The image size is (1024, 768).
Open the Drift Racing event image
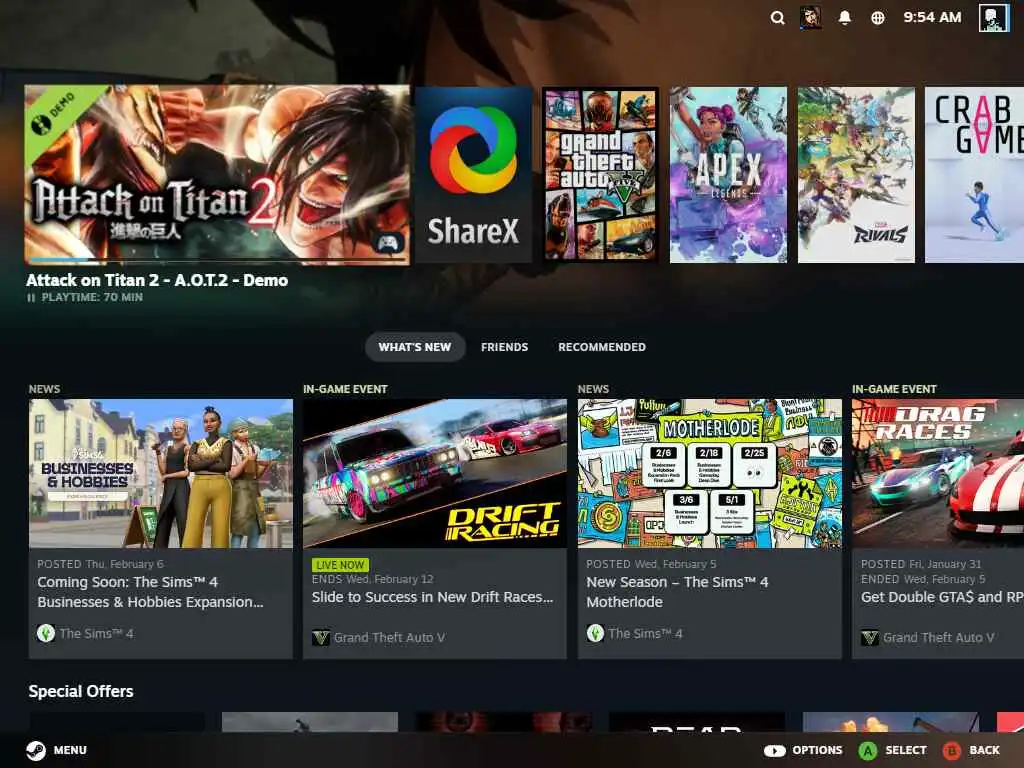[435, 473]
